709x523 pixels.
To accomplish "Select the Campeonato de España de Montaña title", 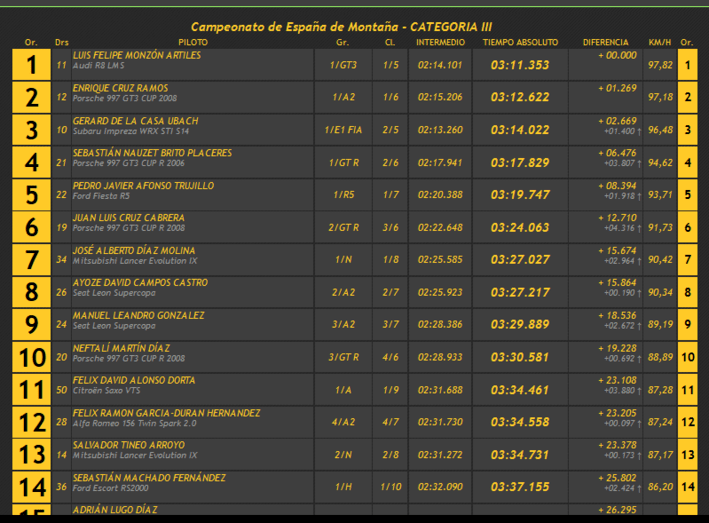I will point(354,26).
